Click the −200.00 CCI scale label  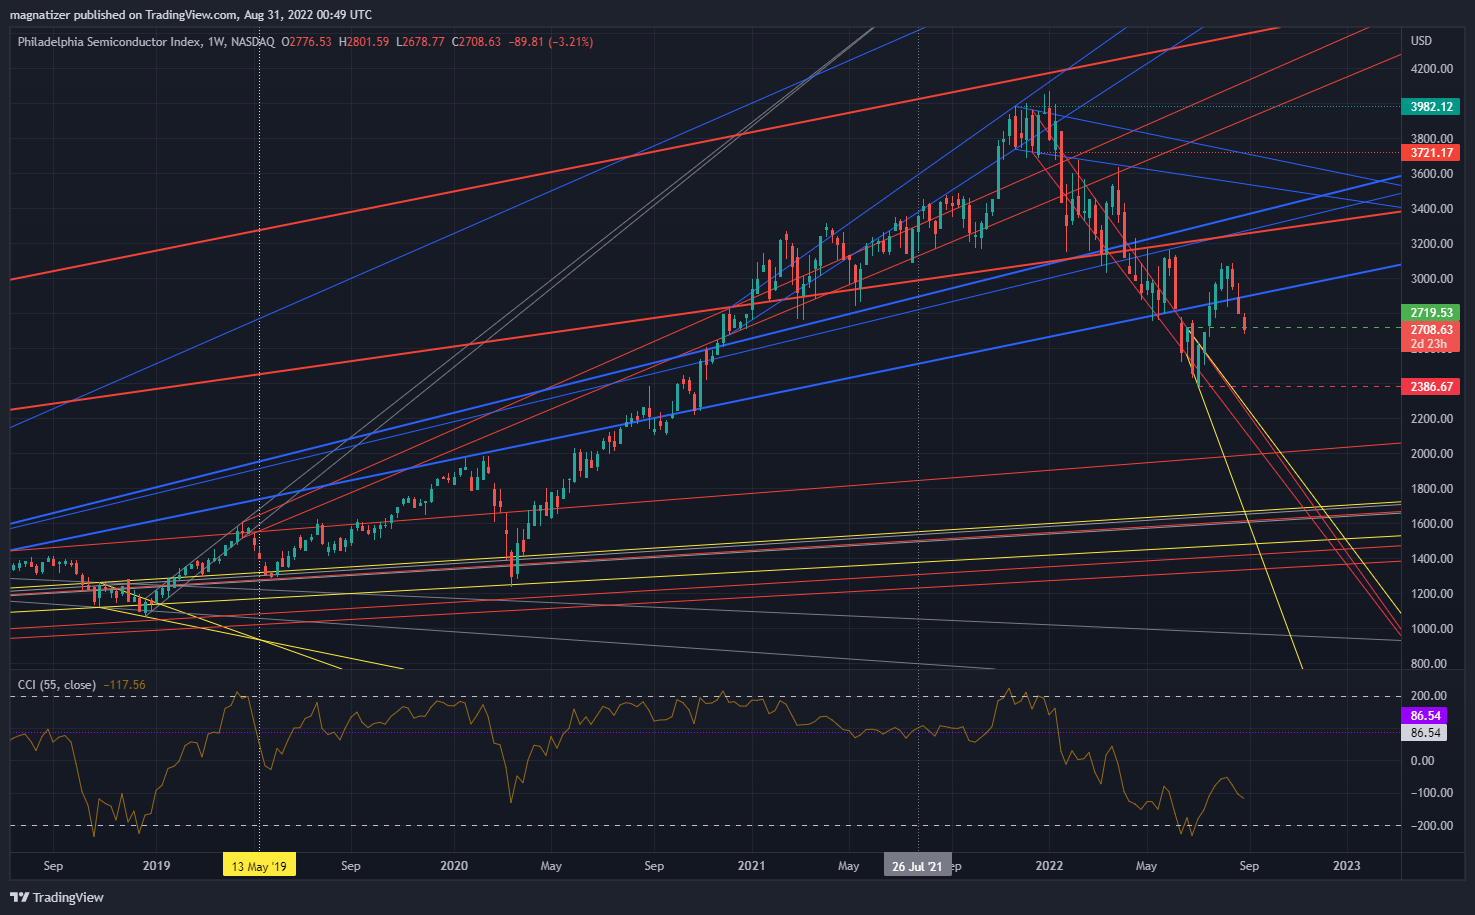pyautogui.click(x=1431, y=826)
